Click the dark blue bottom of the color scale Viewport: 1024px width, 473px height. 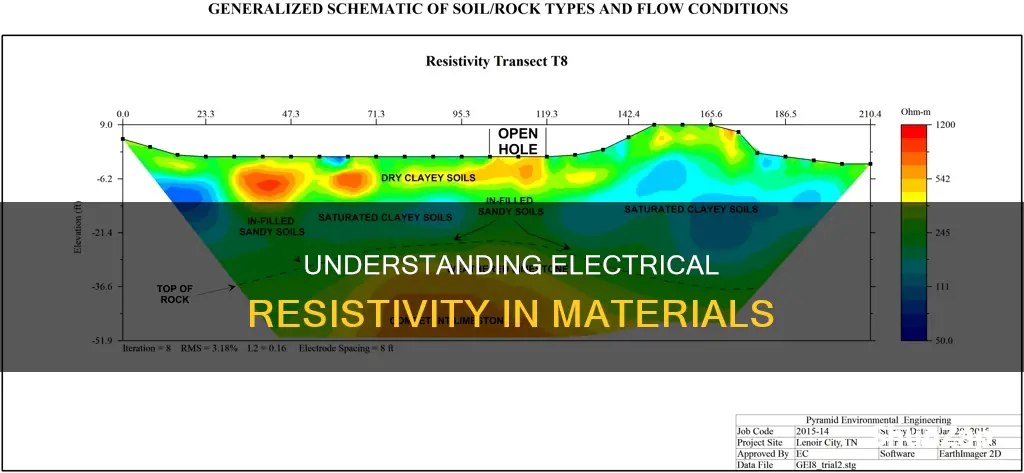914,334
